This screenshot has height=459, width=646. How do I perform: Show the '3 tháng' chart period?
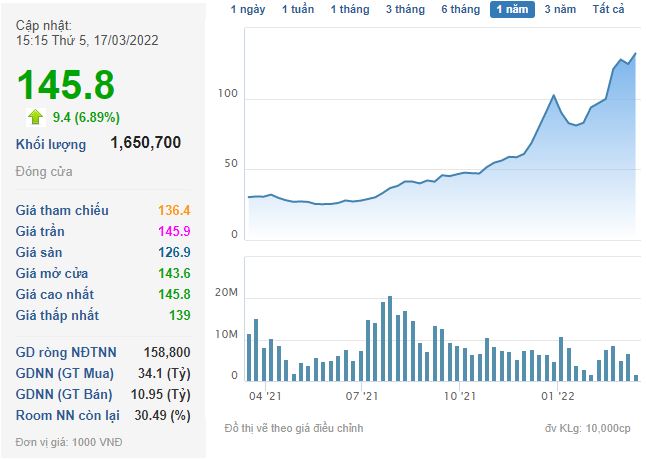point(404,10)
